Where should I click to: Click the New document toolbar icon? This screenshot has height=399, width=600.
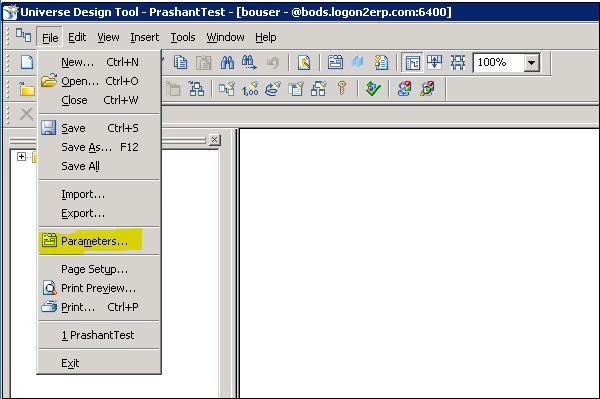pos(27,62)
